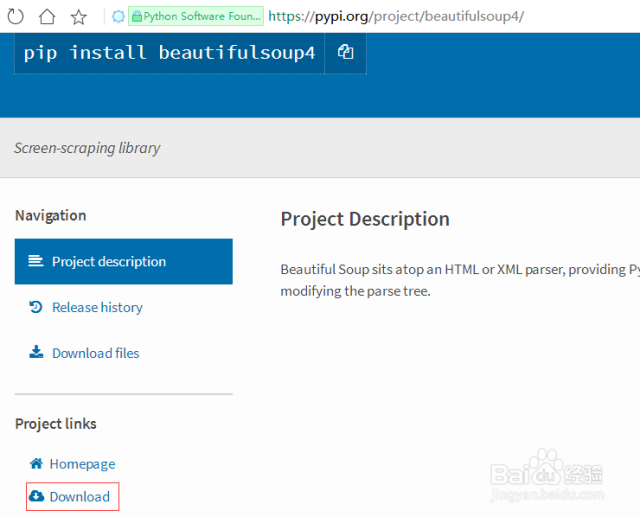The image size is (640, 517).
Task: Click the site info icon left of the security badge
Action: (118, 17)
